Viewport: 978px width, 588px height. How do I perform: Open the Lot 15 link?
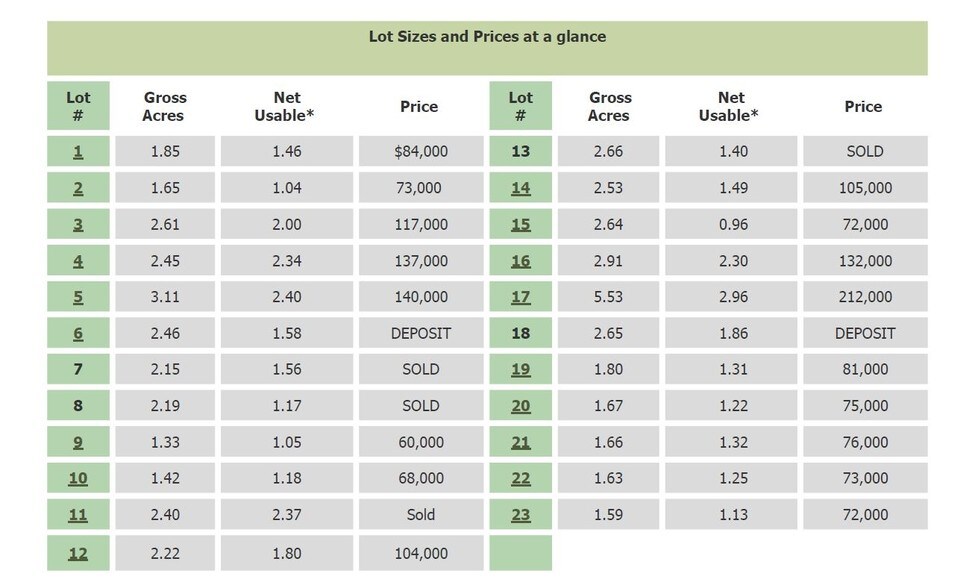pos(521,225)
